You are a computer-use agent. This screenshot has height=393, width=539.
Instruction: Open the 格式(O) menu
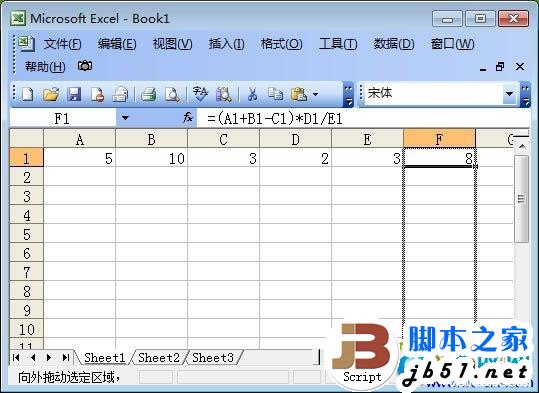coord(282,44)
